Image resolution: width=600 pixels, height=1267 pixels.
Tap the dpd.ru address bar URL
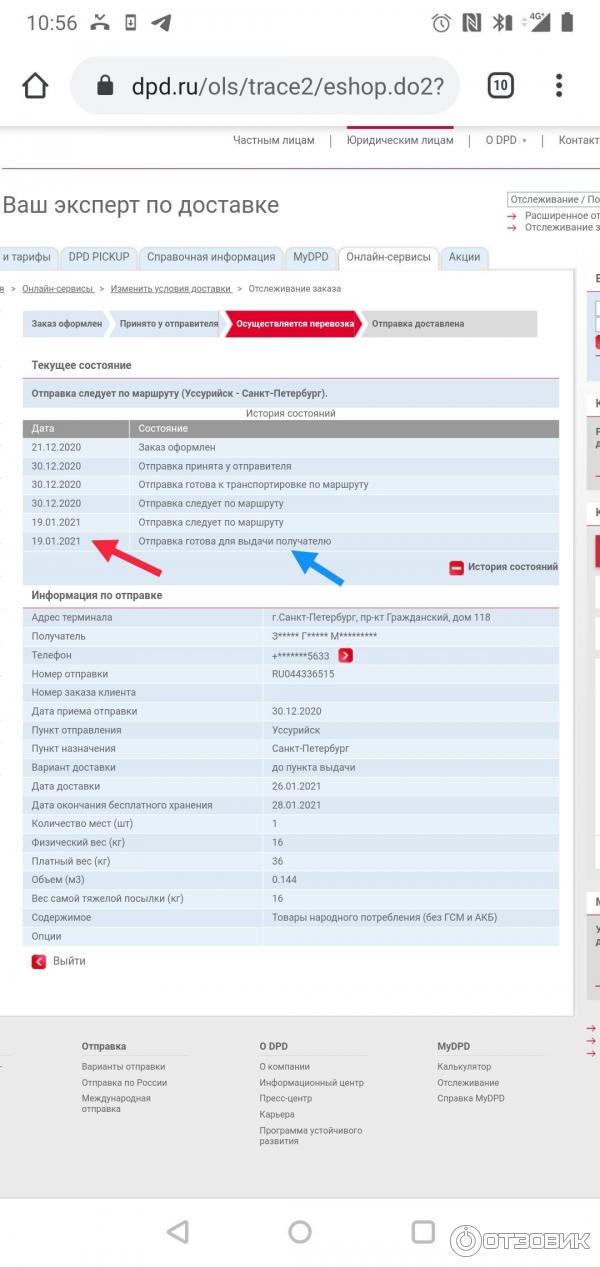285,86
